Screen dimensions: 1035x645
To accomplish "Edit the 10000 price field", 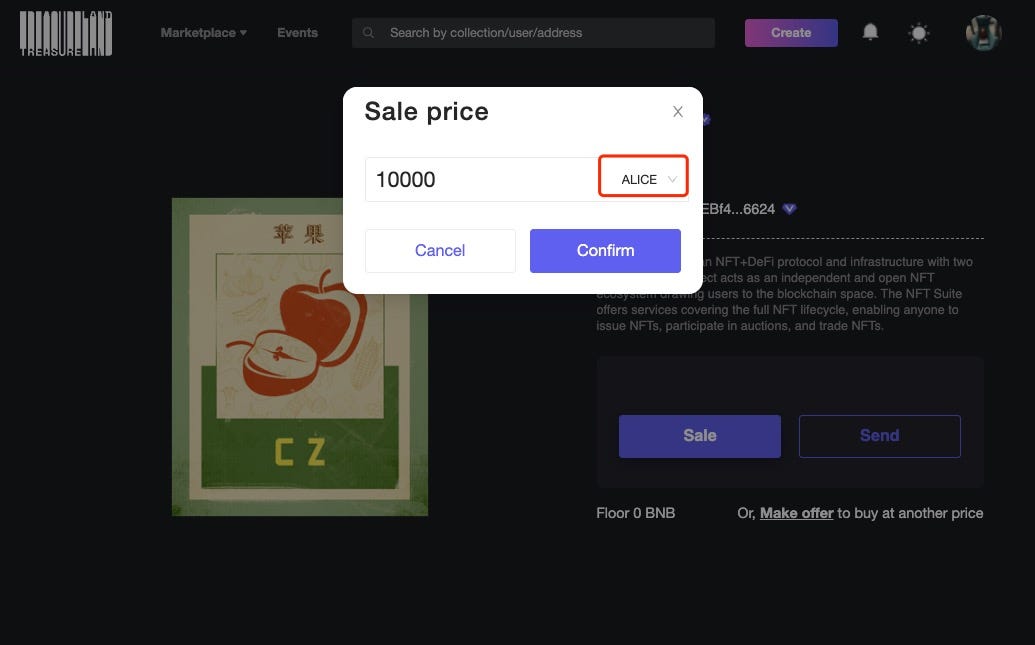I will pyautogui.click(x=482, y=180).
